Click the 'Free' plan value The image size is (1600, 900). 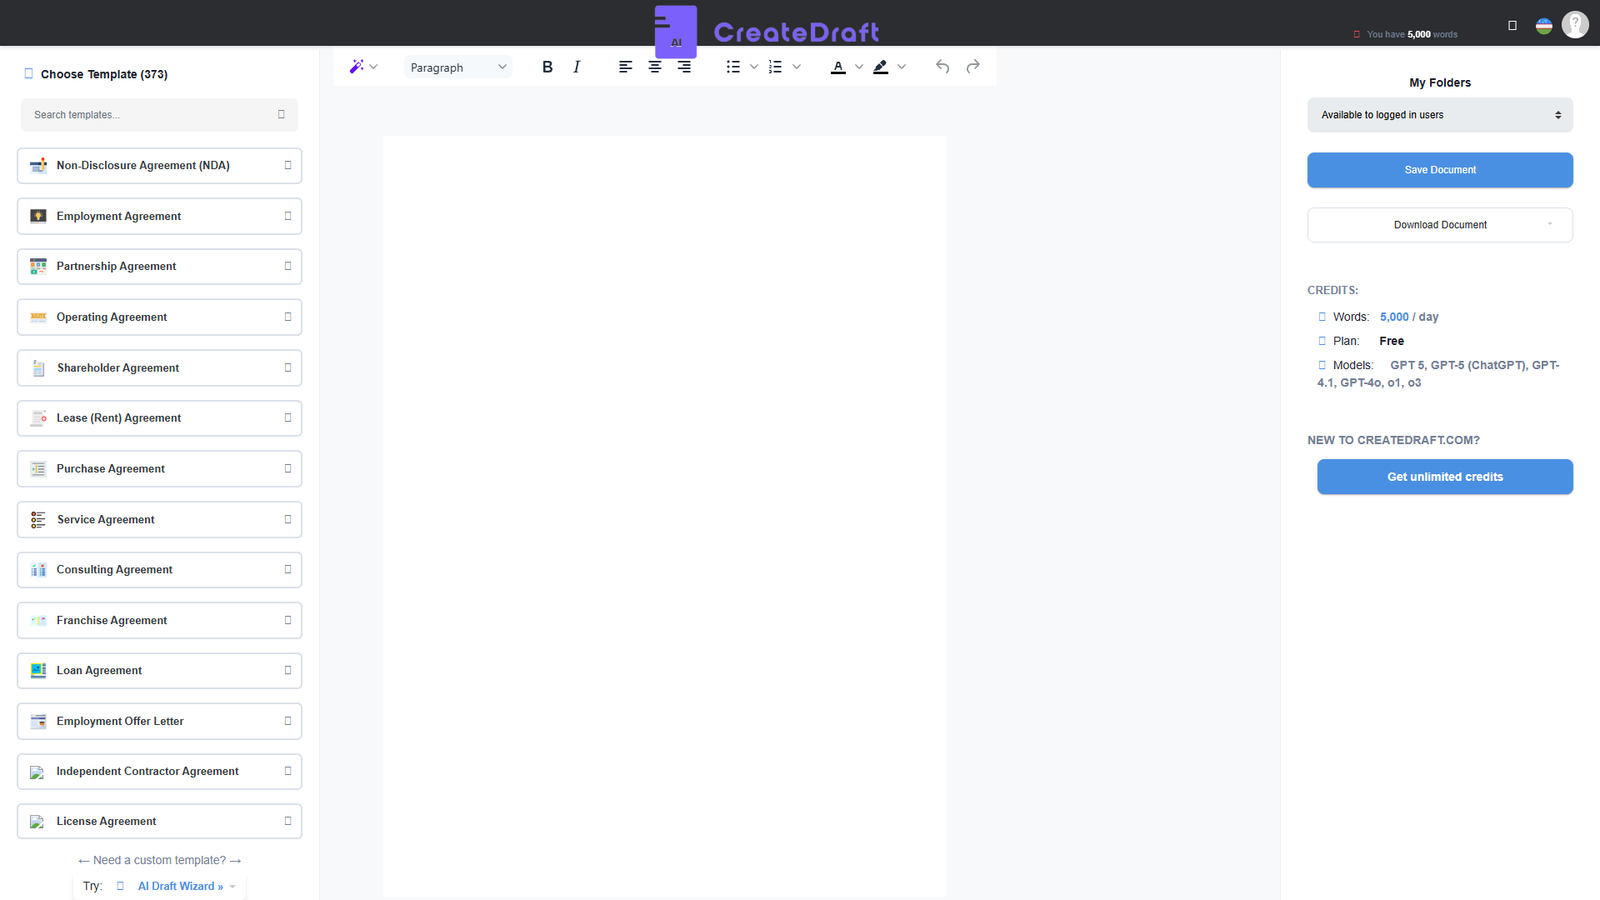1392,341
